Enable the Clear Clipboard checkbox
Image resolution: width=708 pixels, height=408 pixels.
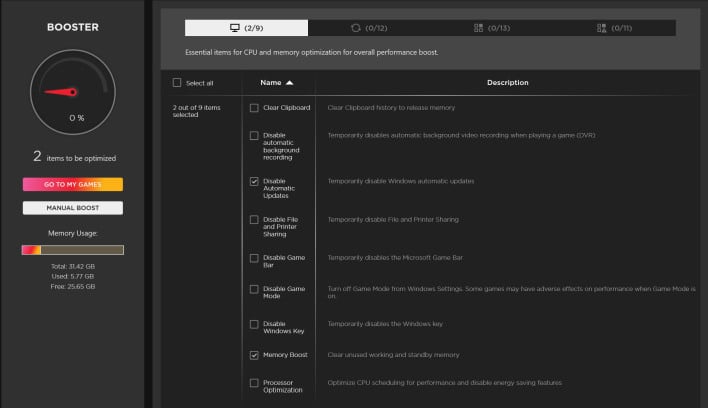[x=254, y=108]
